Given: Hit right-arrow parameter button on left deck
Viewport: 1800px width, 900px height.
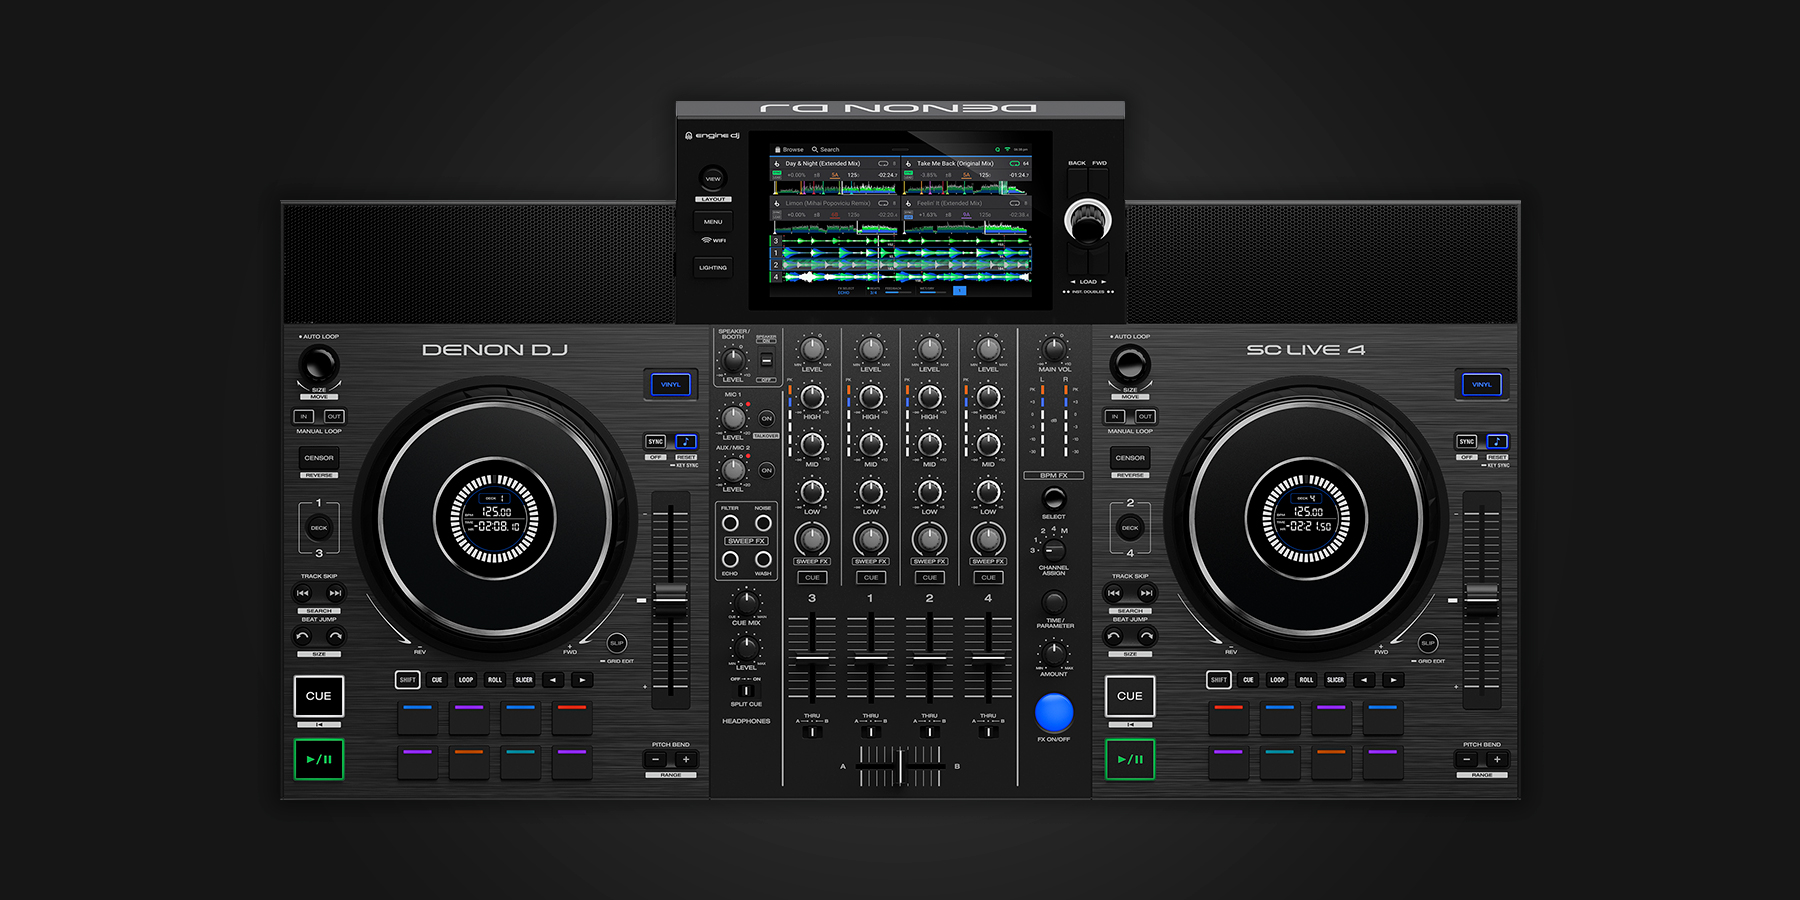Looking at the screenshot, I should 582,680.
